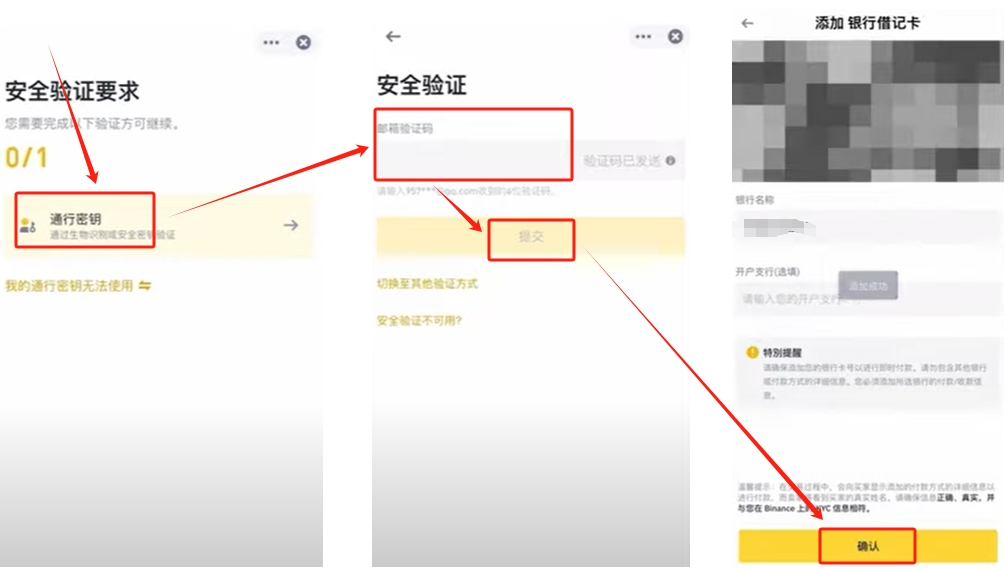Open the more options menu on the 安全验证要求 screen
The width and height of the screenshot is (1007, 570).
tap(271, 42)
